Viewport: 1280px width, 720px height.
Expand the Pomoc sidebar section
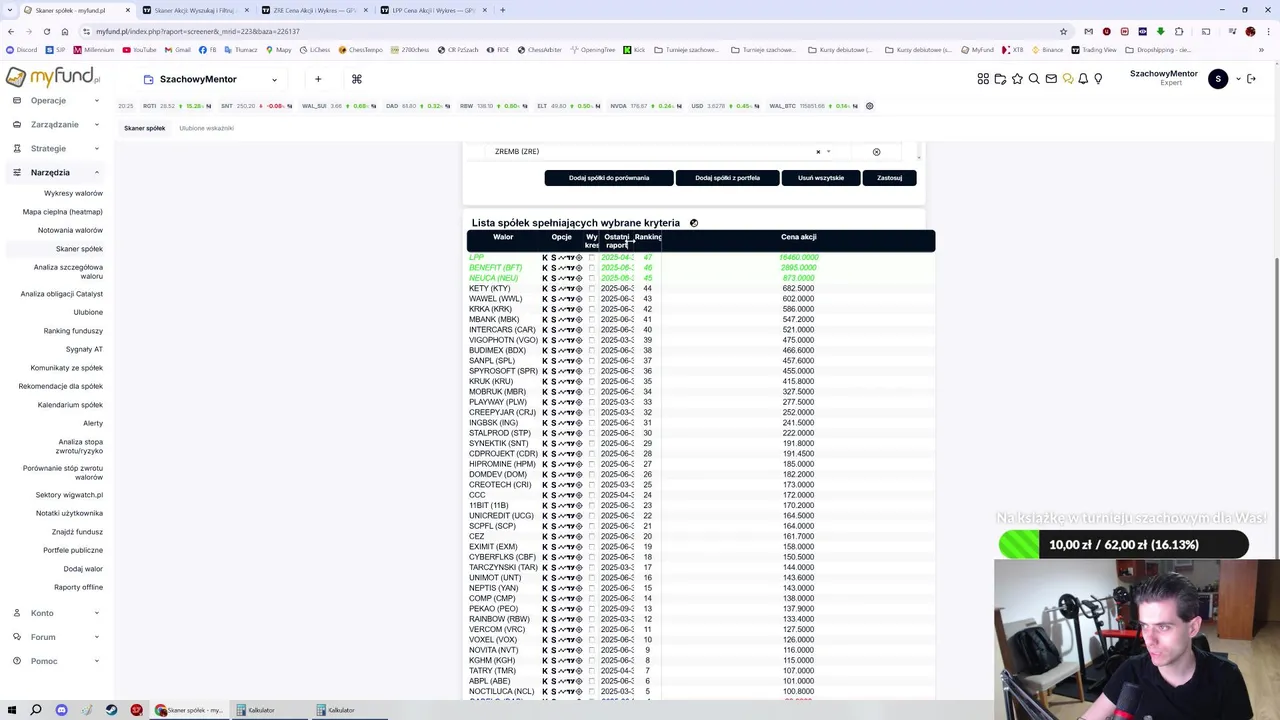(56, 661)
